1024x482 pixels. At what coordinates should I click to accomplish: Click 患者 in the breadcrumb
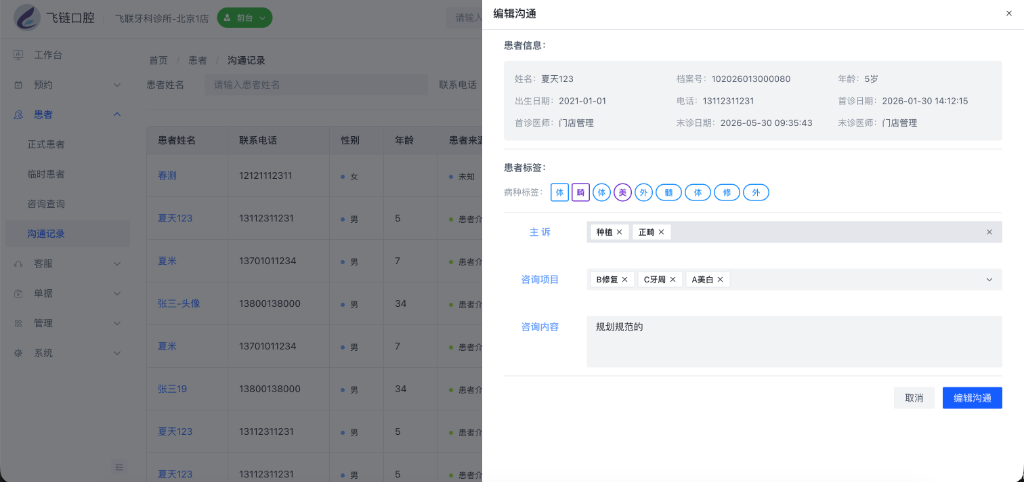pyautogui.click(x=198, y=60)
